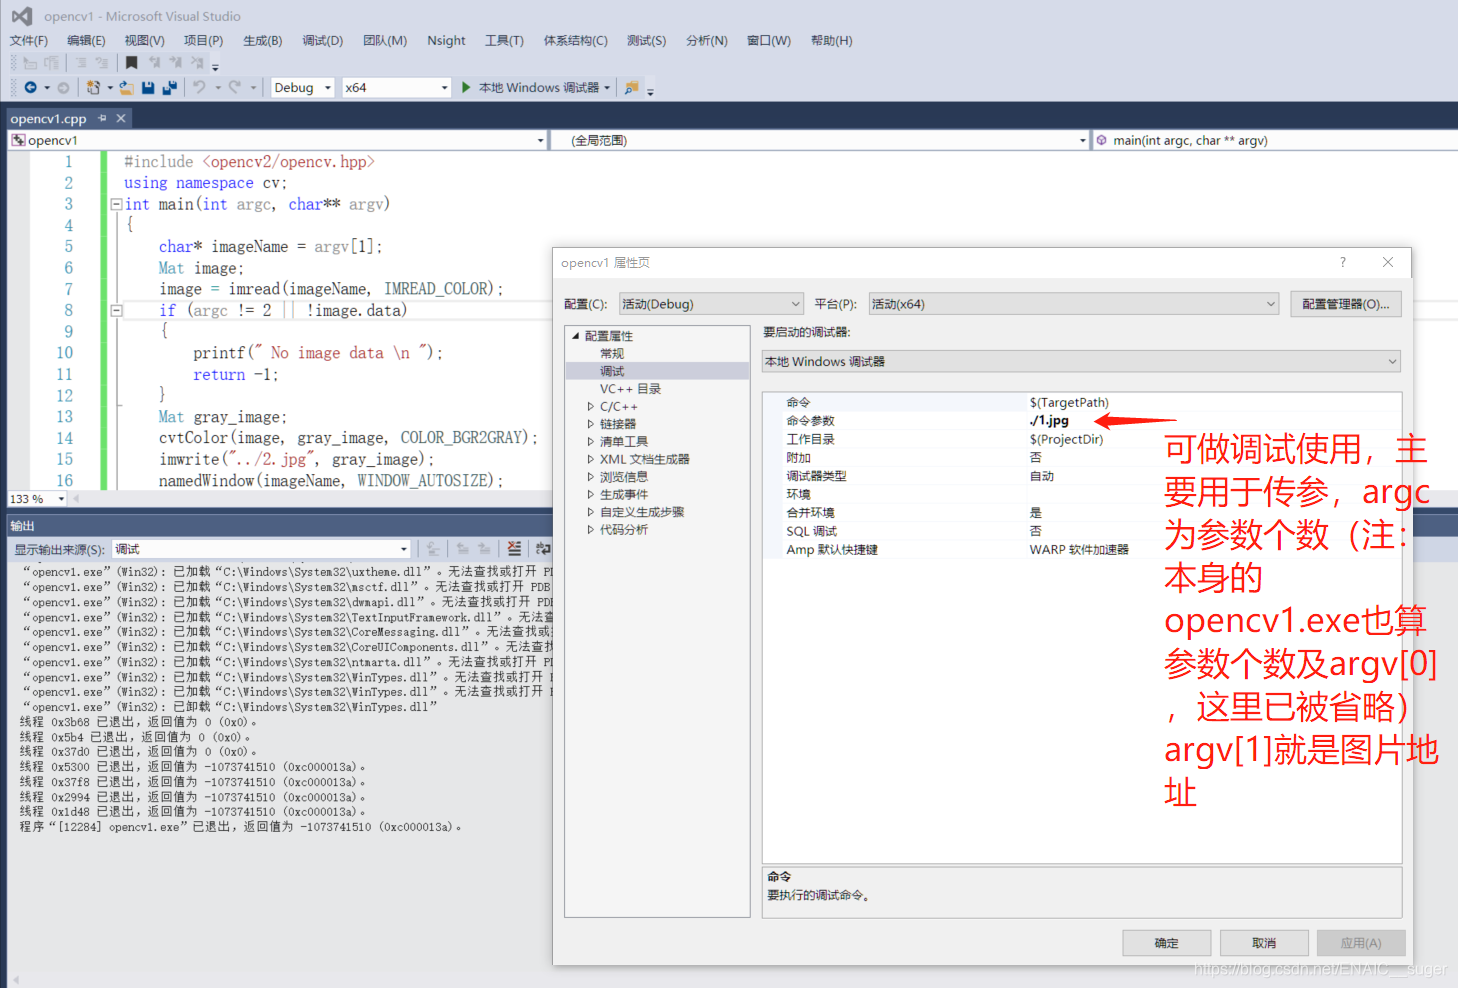This screenshot has height=988, width=1458.
Task: Click the help question mark in property dialog
Action: pyautogui.click(x=1343, y=262)
